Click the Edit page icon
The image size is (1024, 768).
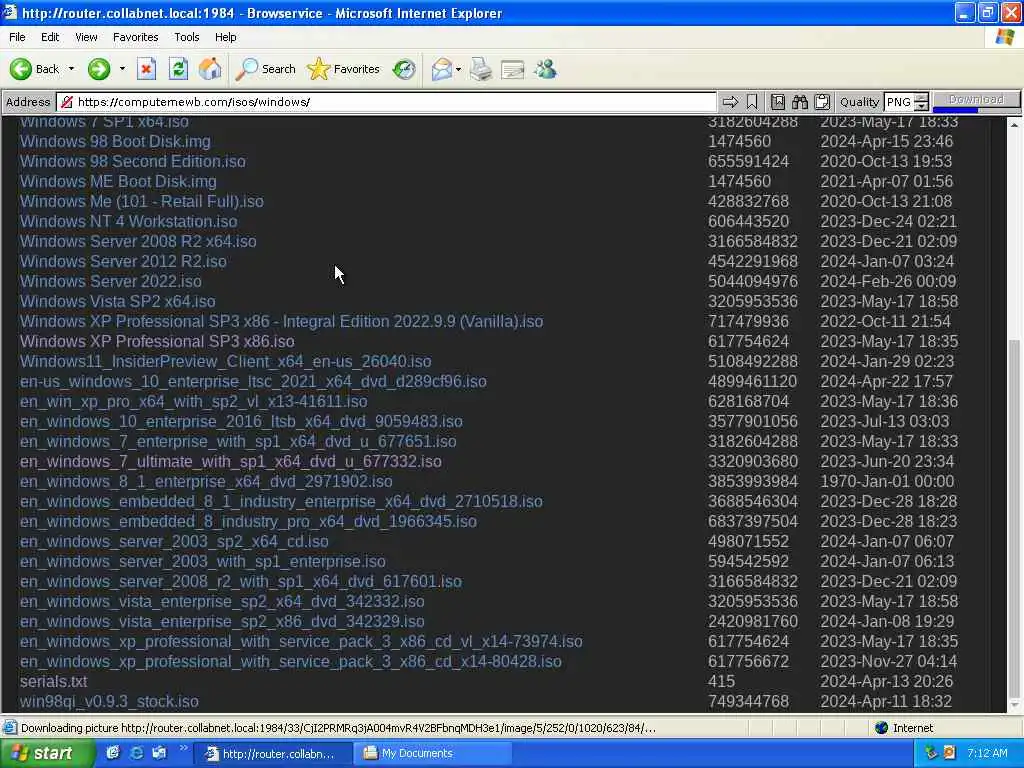(513, 69)
